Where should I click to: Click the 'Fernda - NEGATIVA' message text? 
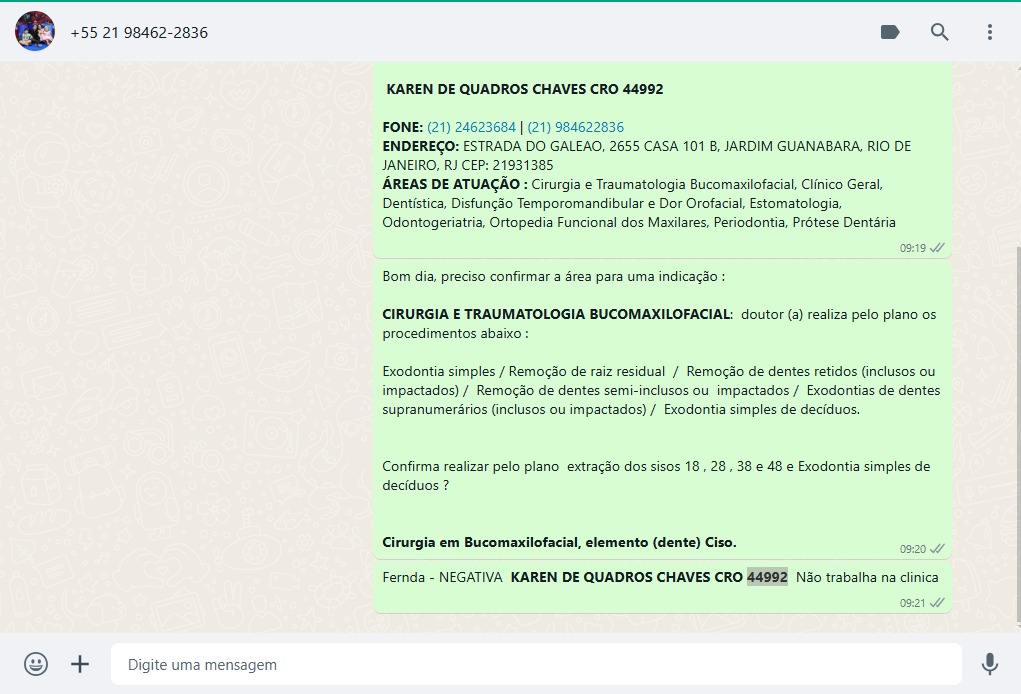click(x=442, y=577)
